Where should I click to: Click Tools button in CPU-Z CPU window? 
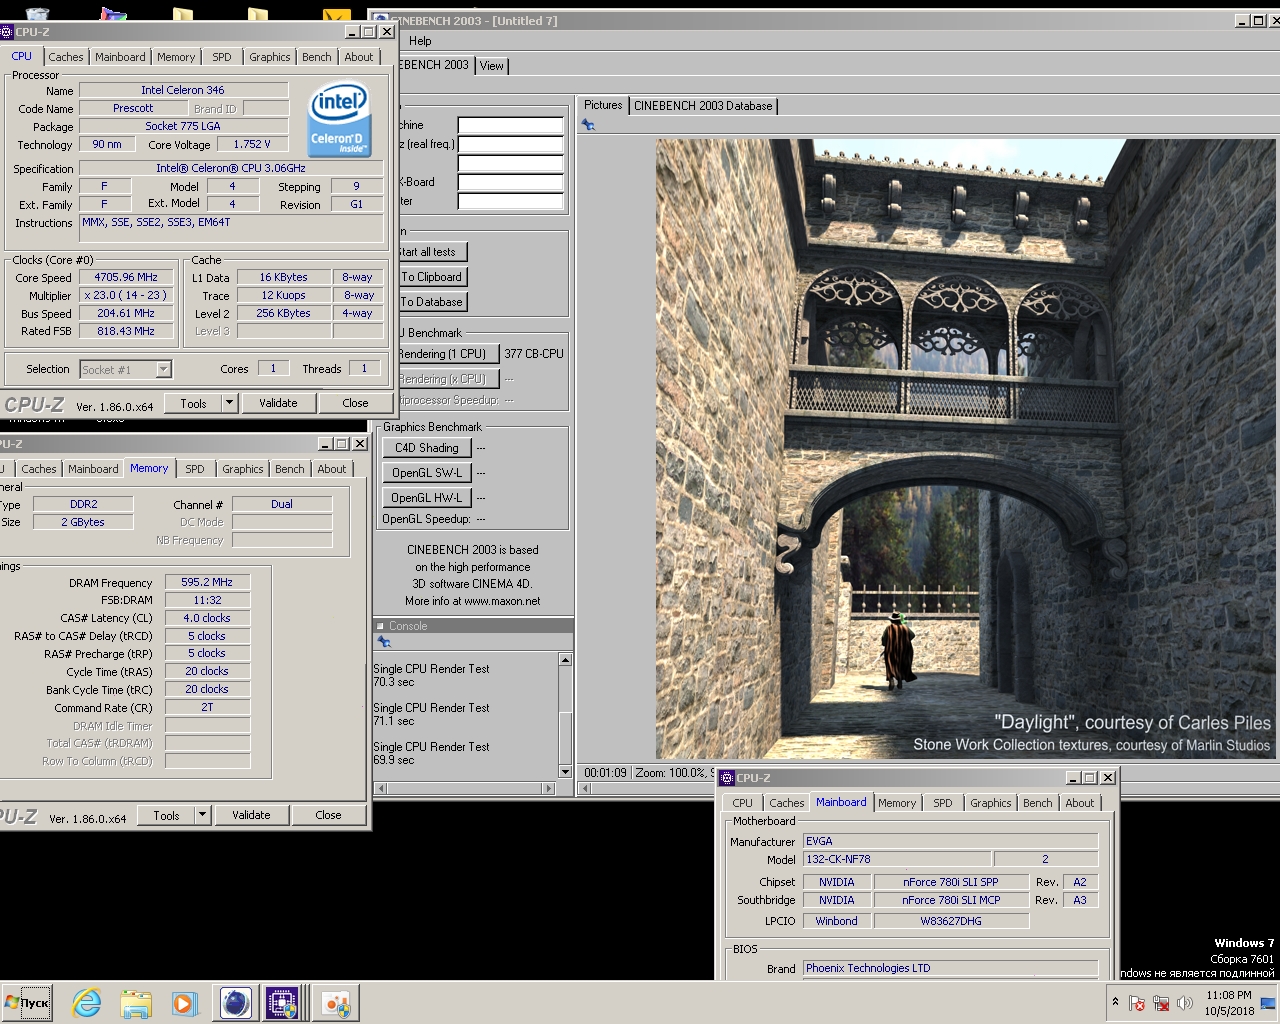coord(194,403)
